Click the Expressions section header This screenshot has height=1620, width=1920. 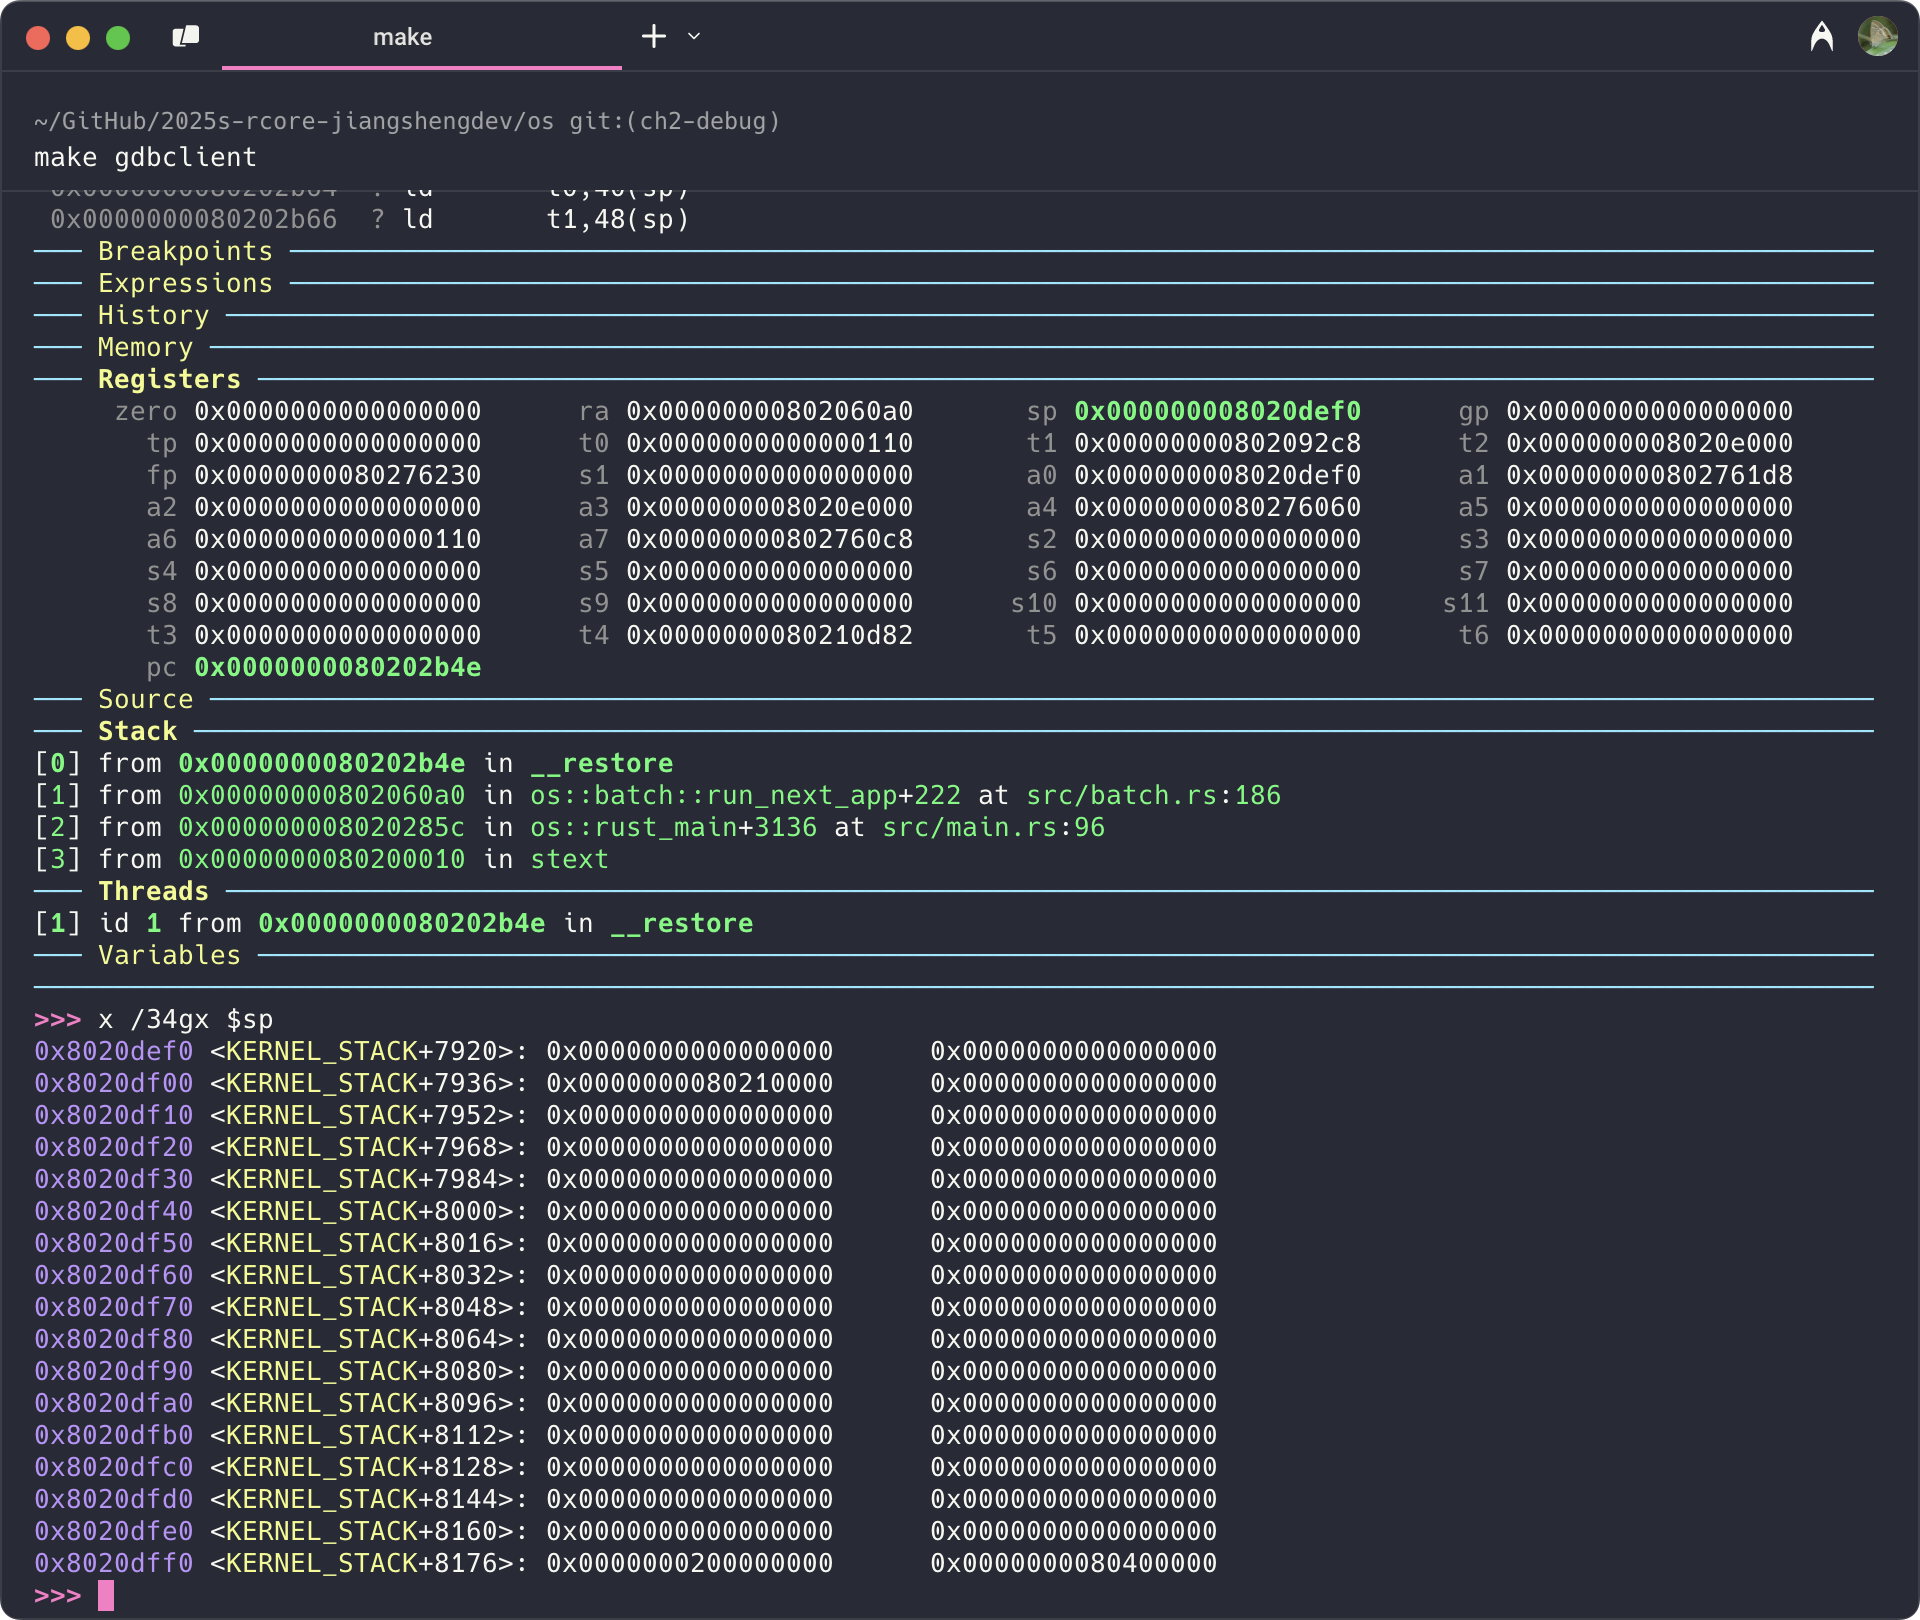click(x=185, y=283)
